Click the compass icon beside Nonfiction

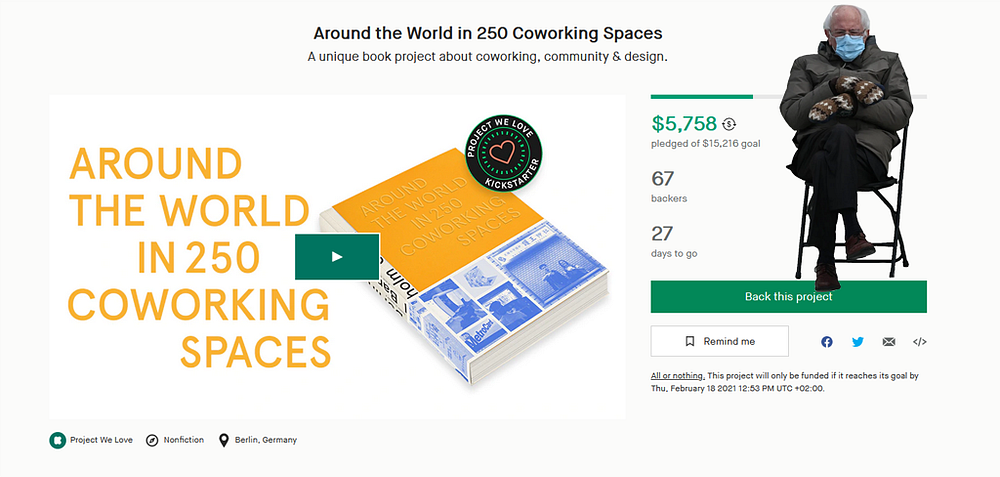coord(152,440)
